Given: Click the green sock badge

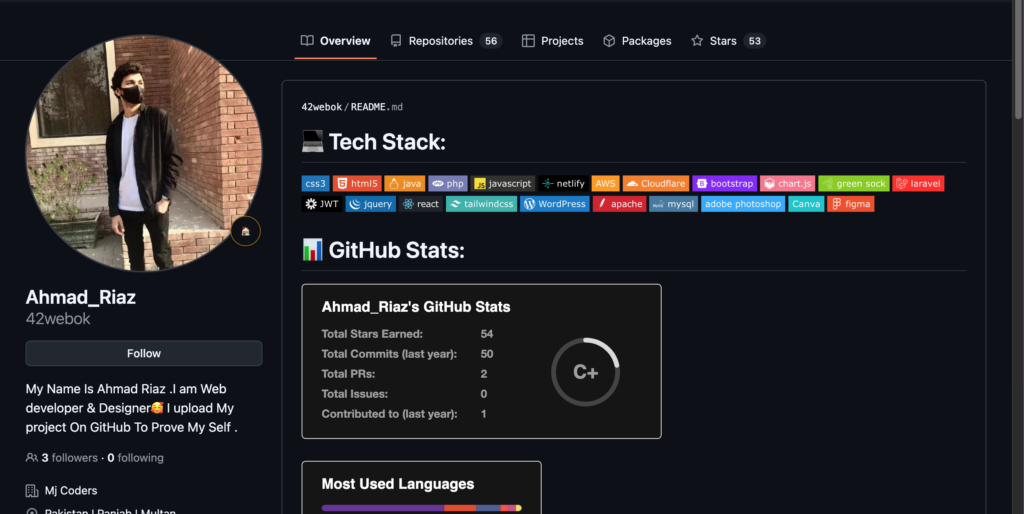Looking at the screenshot, I should 854,184.
